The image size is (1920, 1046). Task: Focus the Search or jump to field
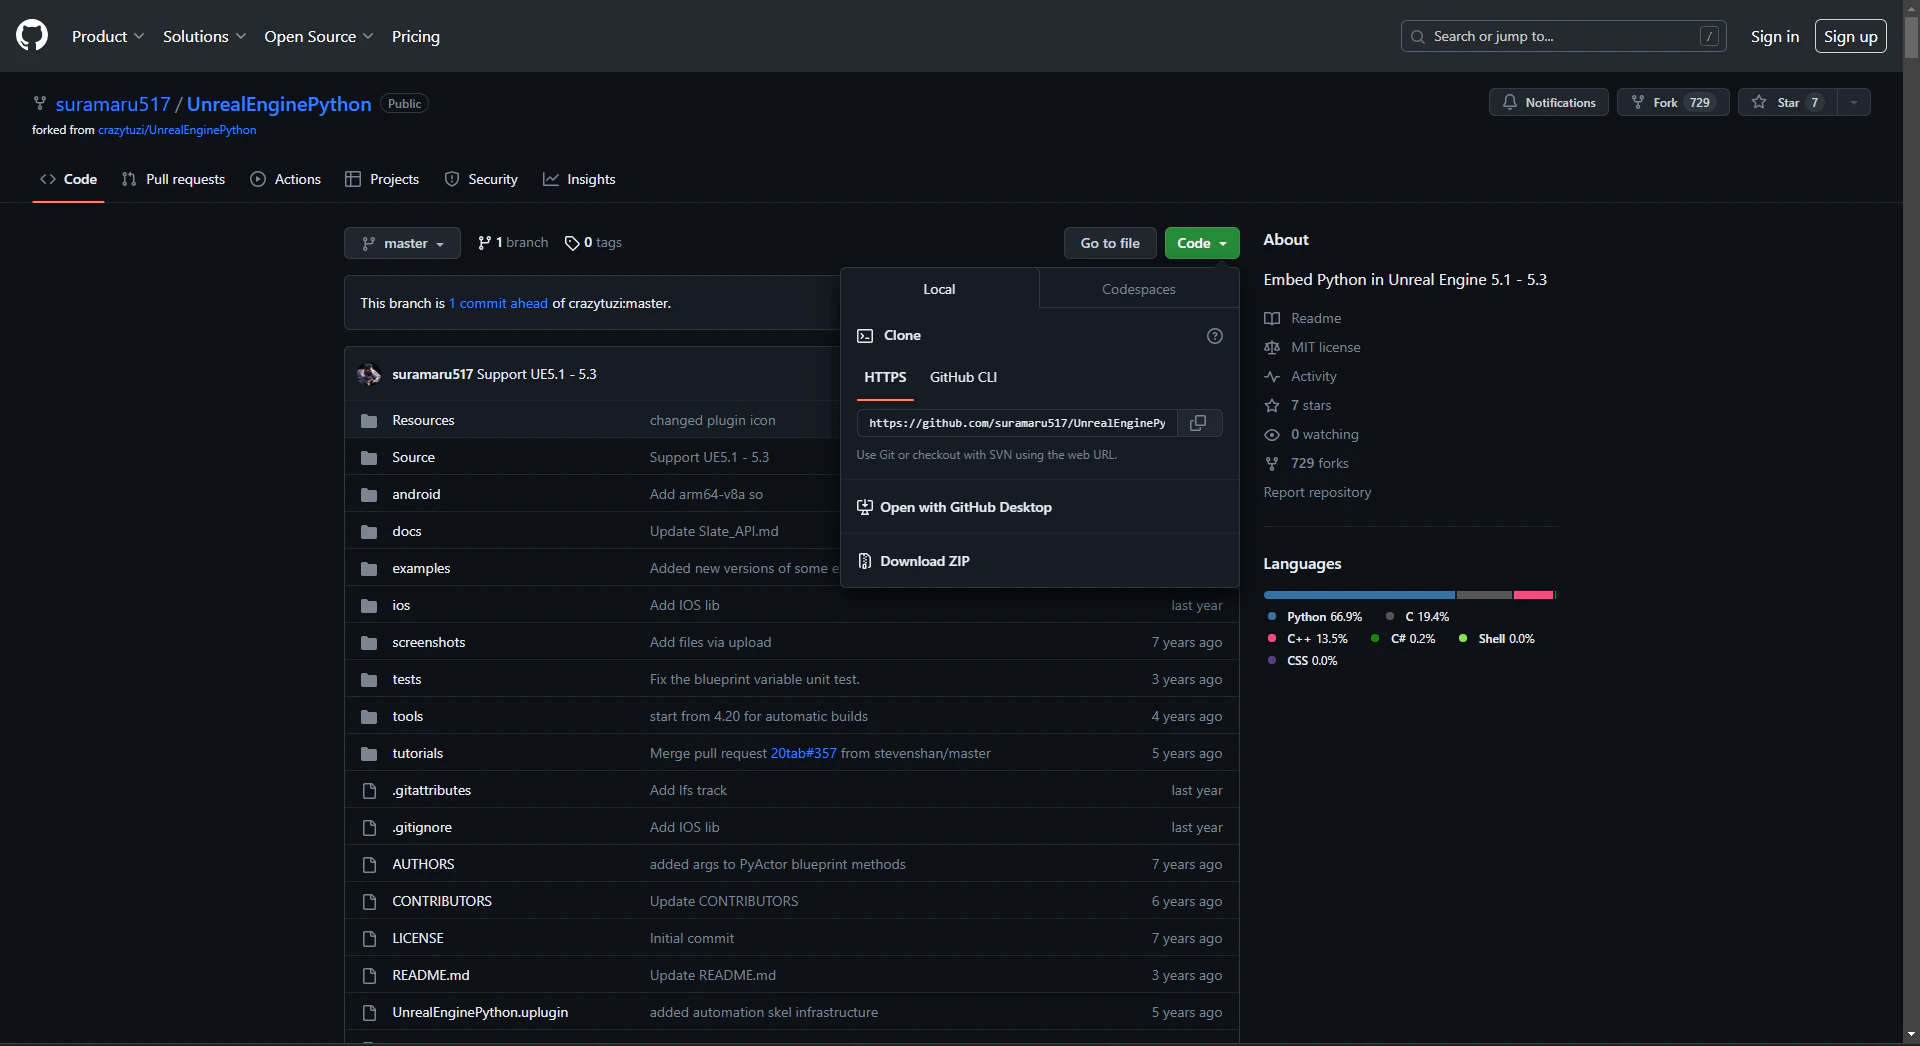(1564, 36)
